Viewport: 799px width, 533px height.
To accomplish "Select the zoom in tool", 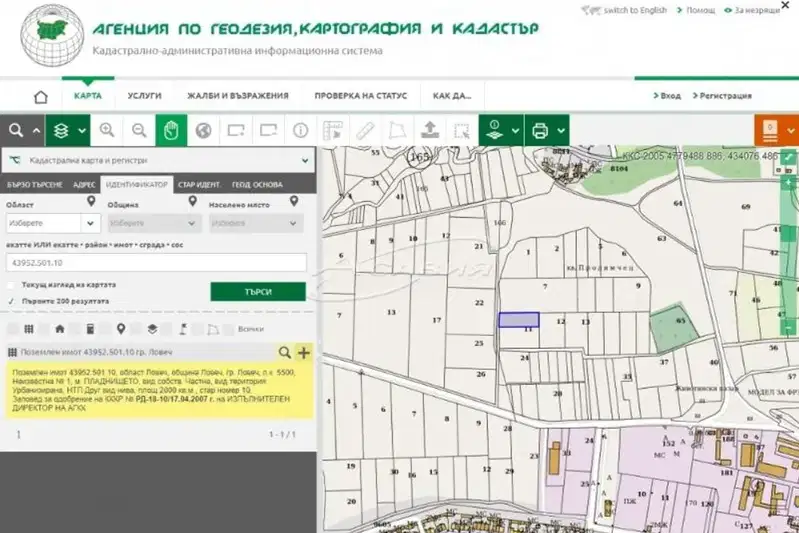I will 106,130.
